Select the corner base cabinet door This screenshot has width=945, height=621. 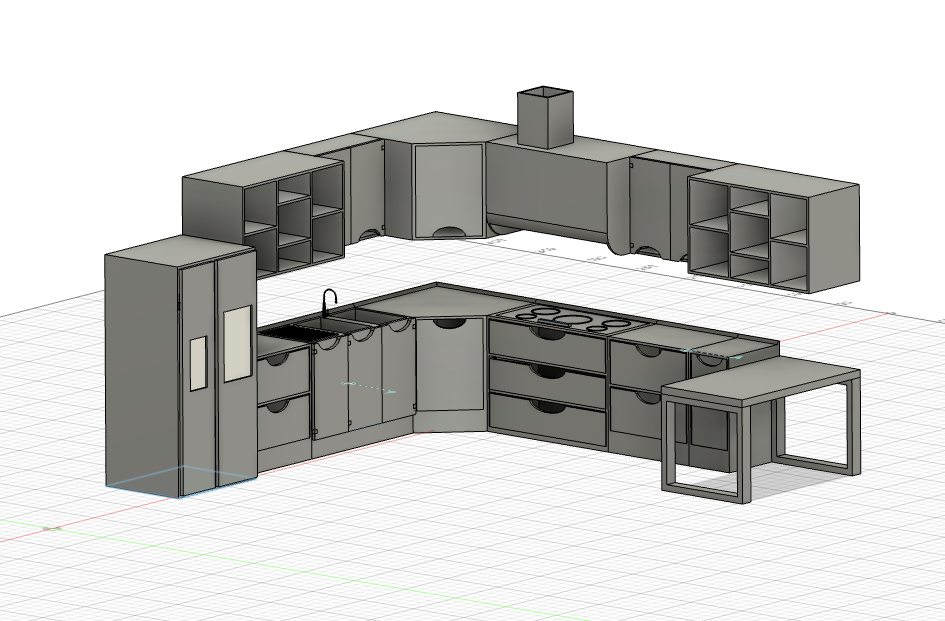pyautogui.click(x=450, y=364)
